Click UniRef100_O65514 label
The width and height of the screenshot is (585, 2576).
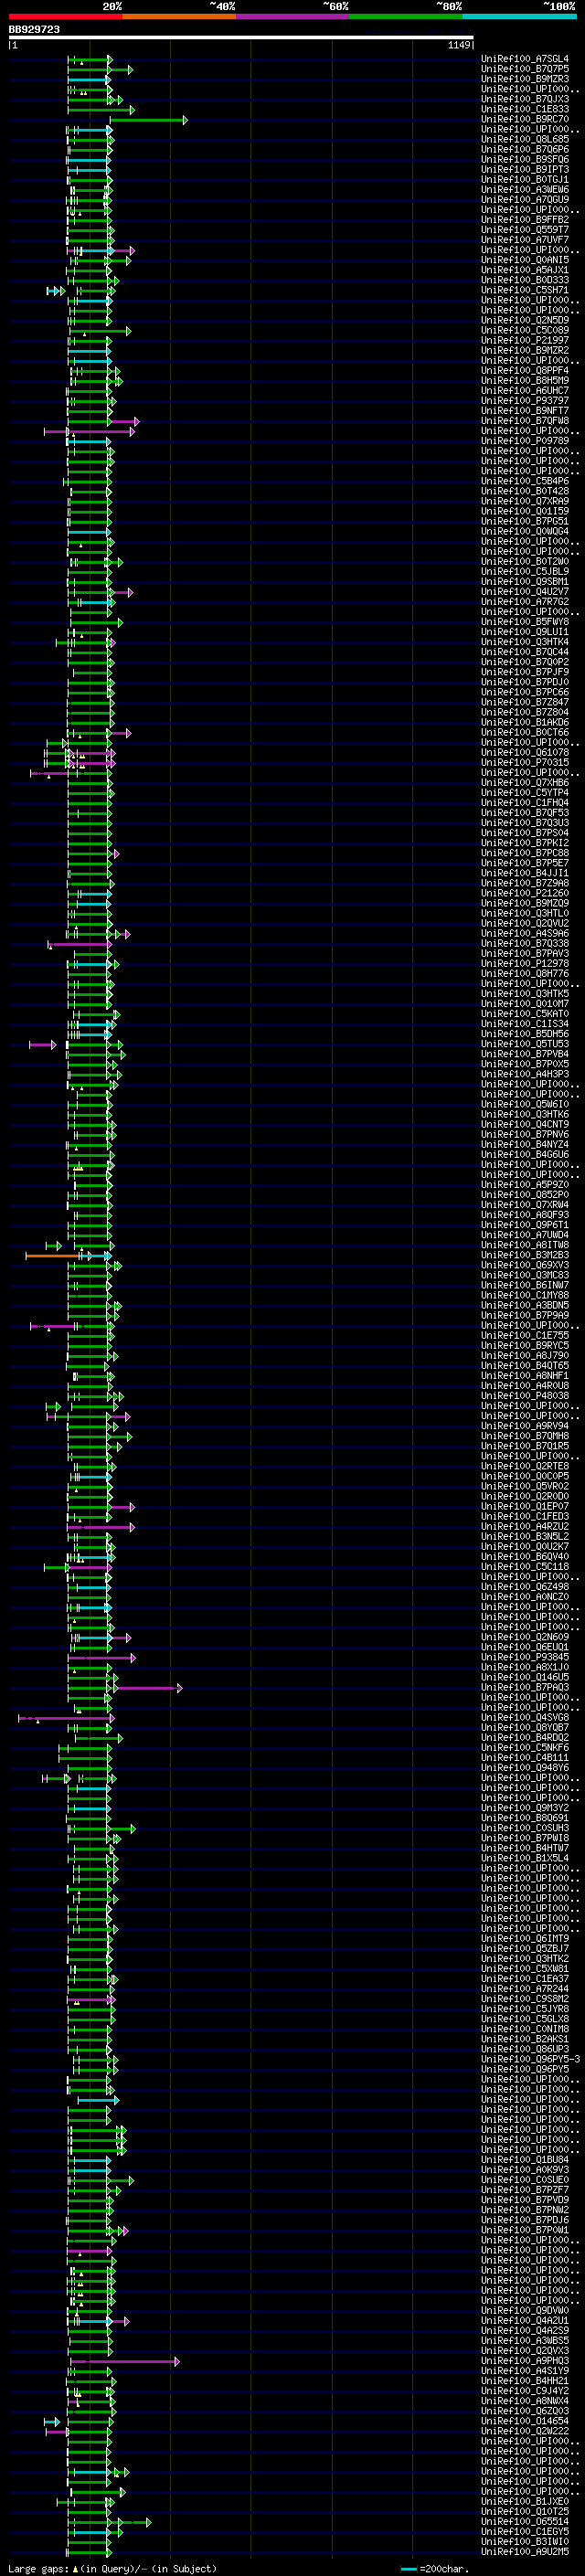(x=525, y=2522)
